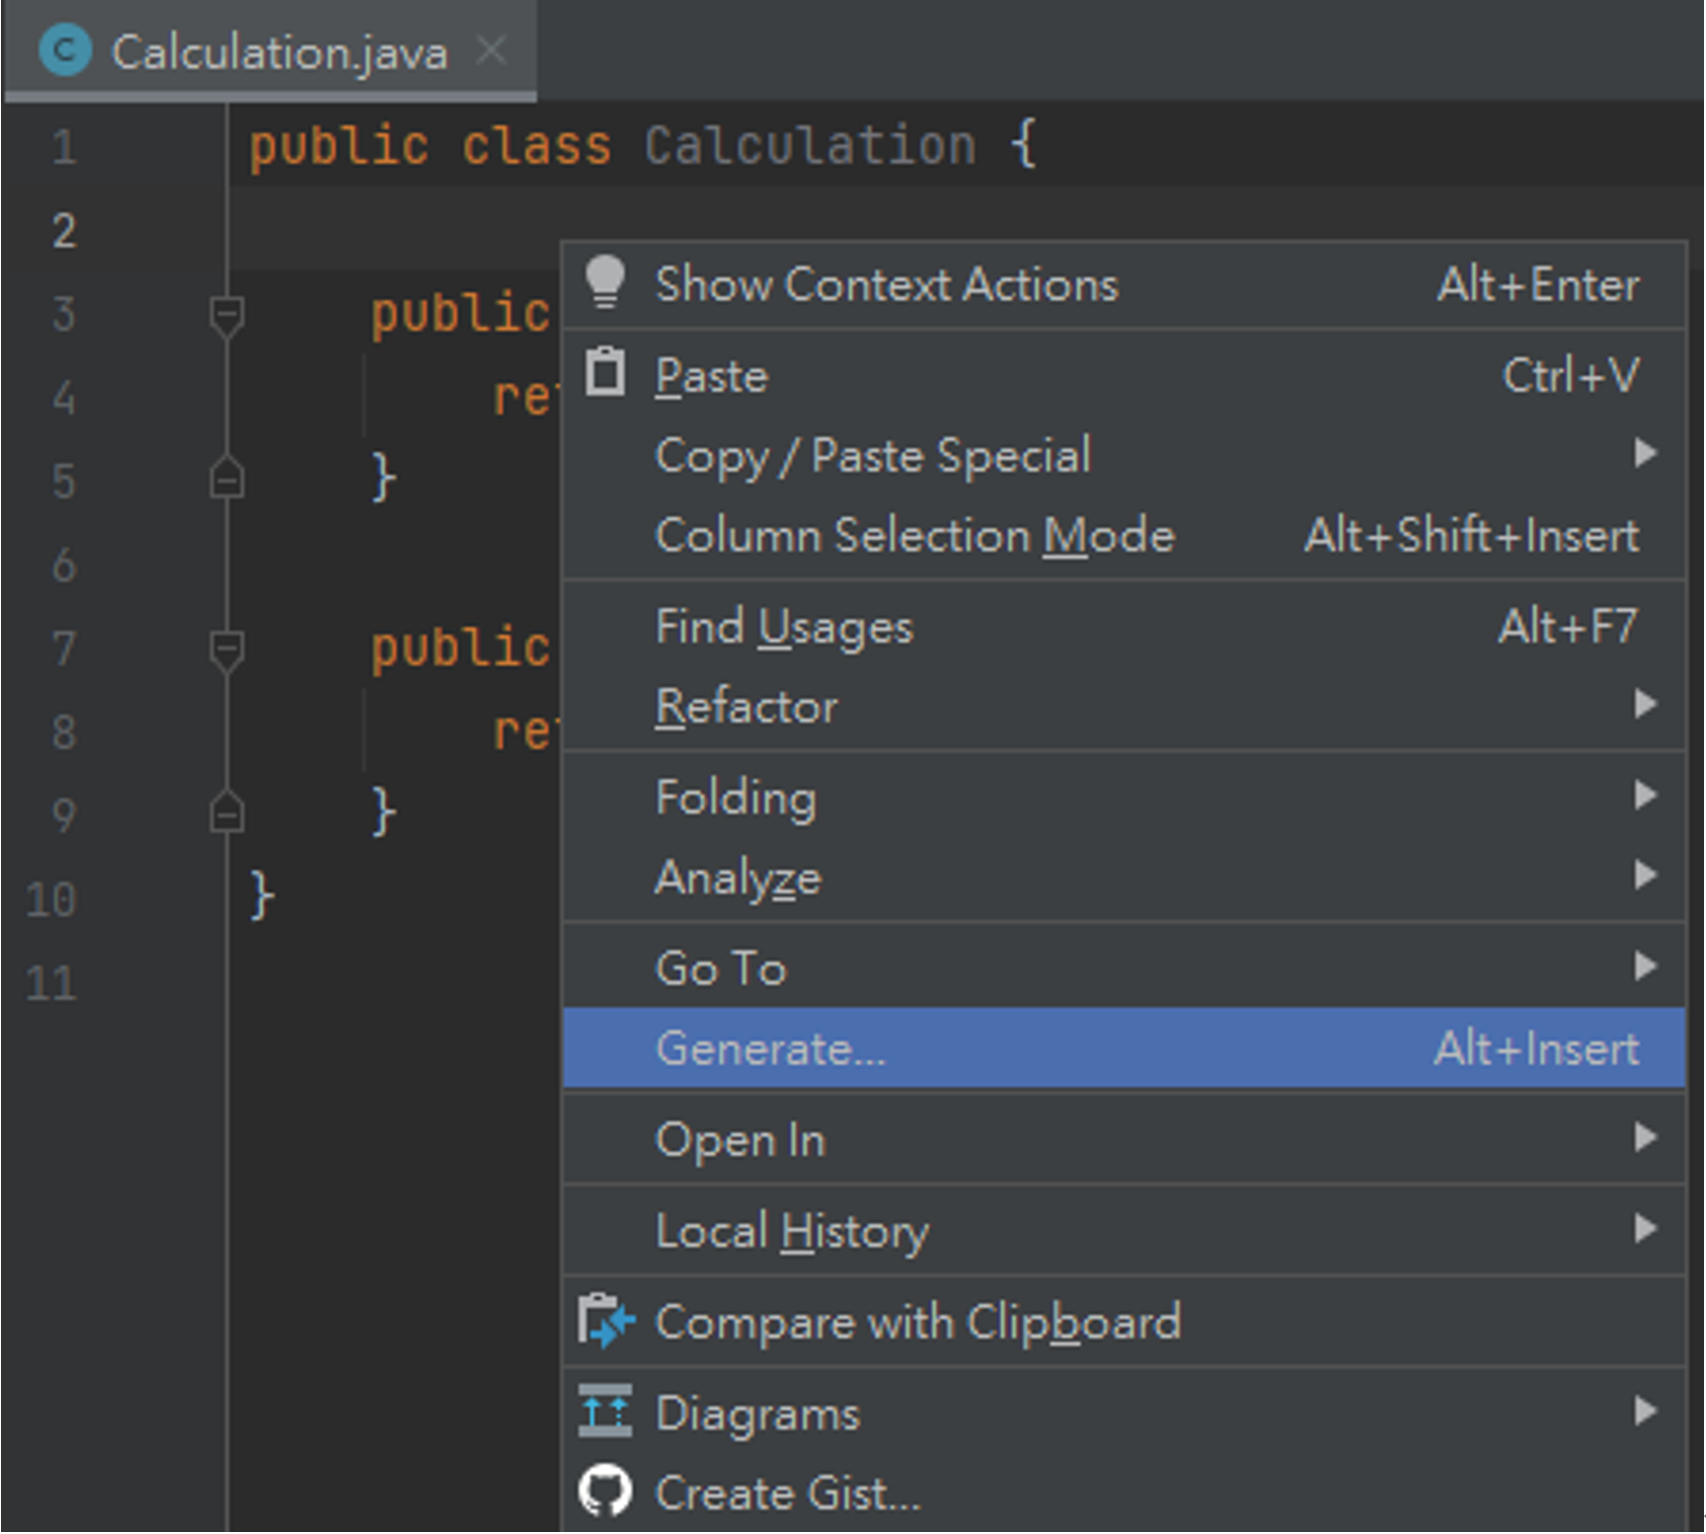Click Find Usages
1706x1534 pixels.
pos(783,626)
